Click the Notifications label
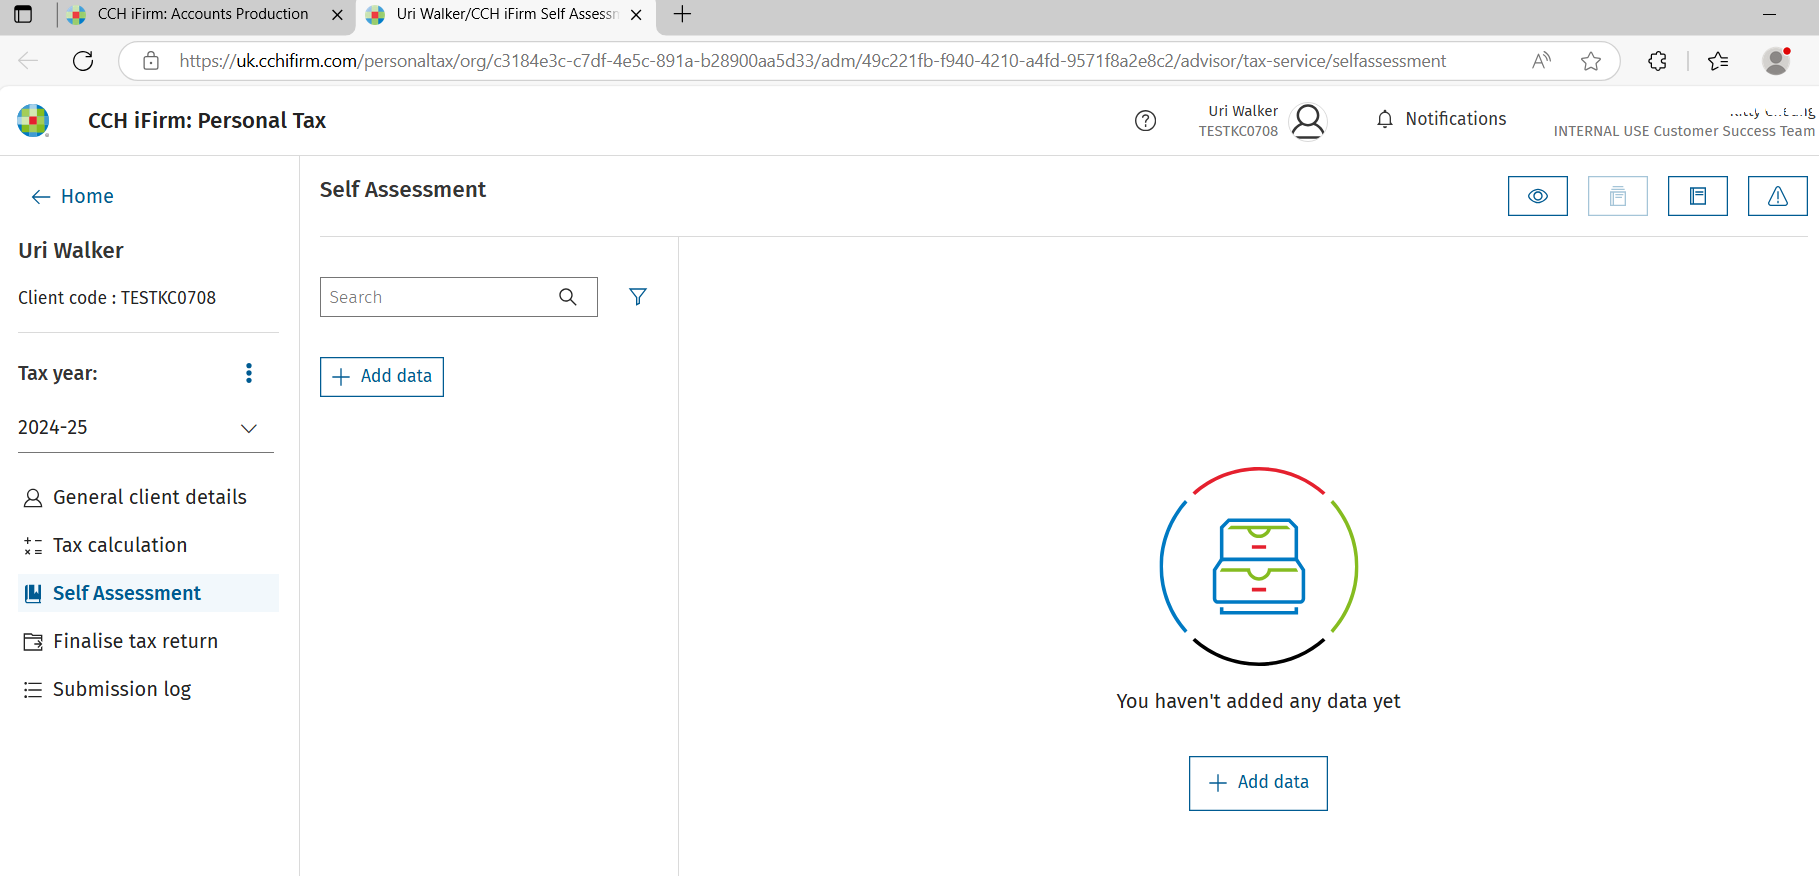Image resolution: width=1819 pixels, height=876 pixels. pos(1456,119)
